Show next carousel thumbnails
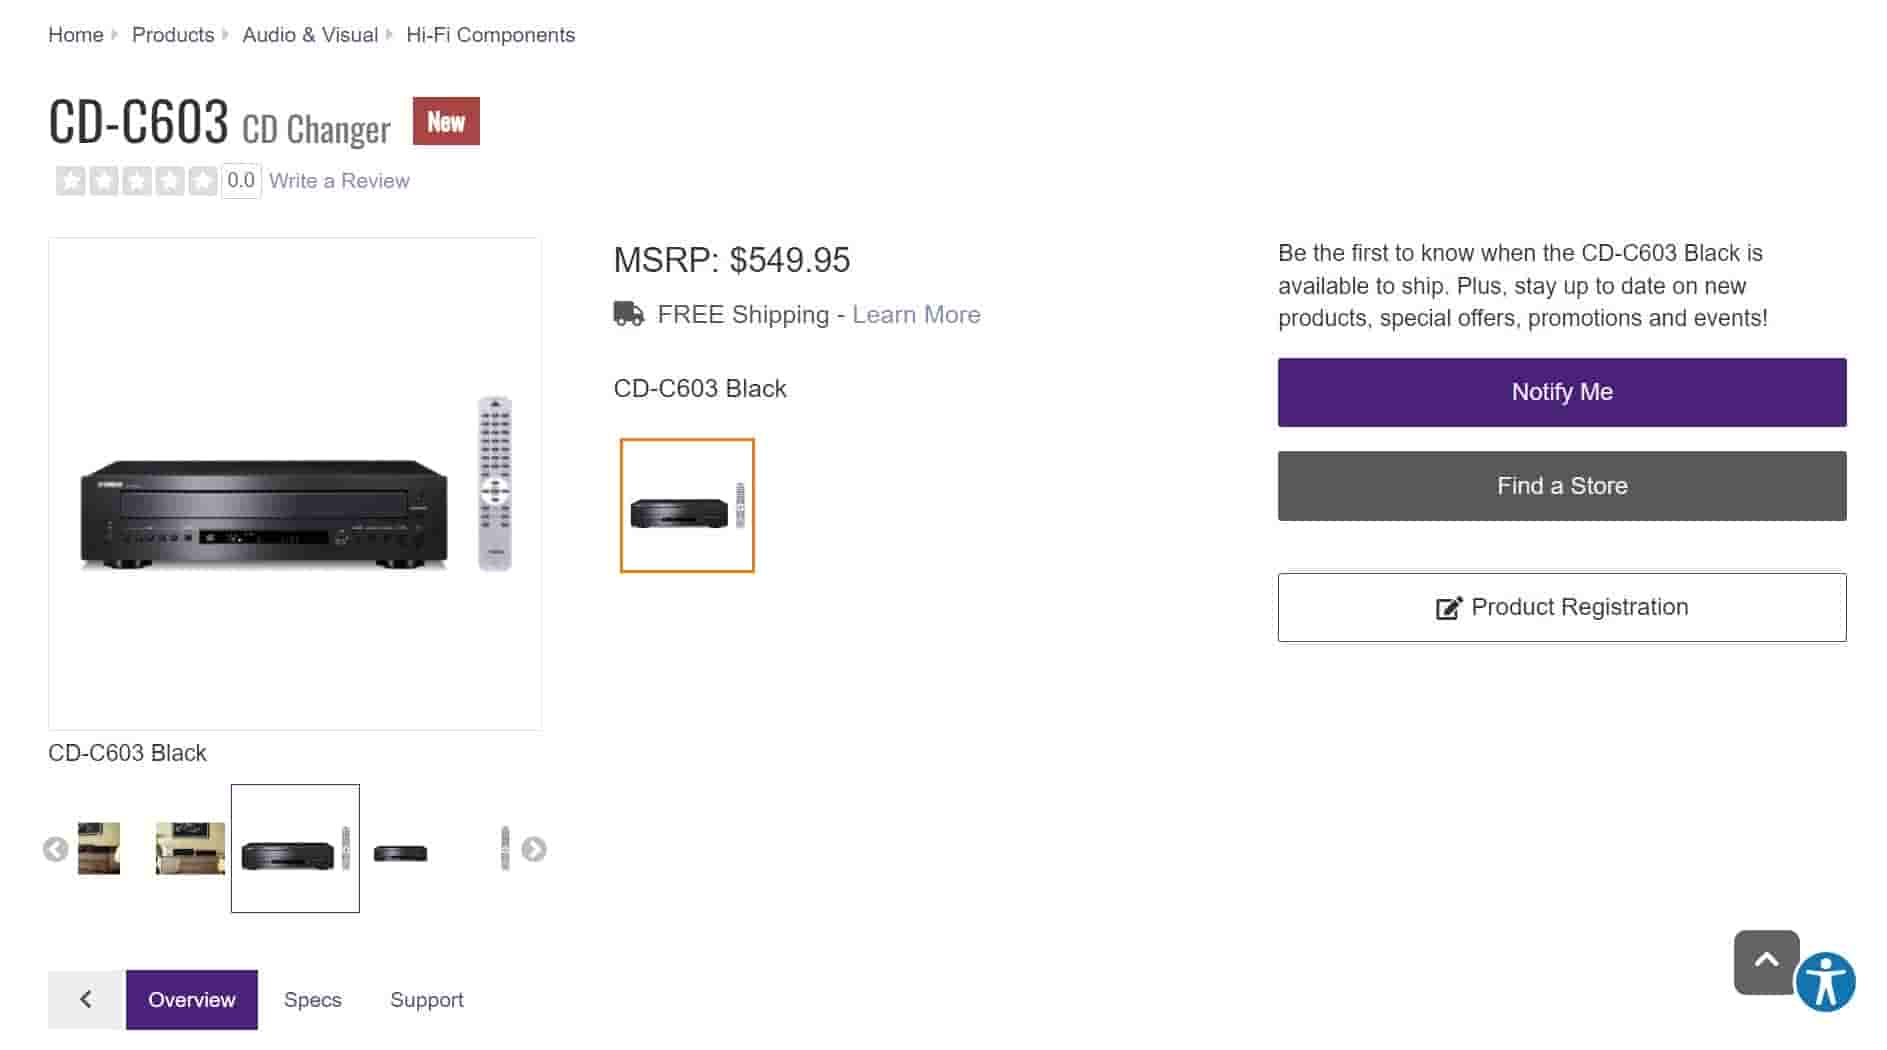 coord(534,849)
